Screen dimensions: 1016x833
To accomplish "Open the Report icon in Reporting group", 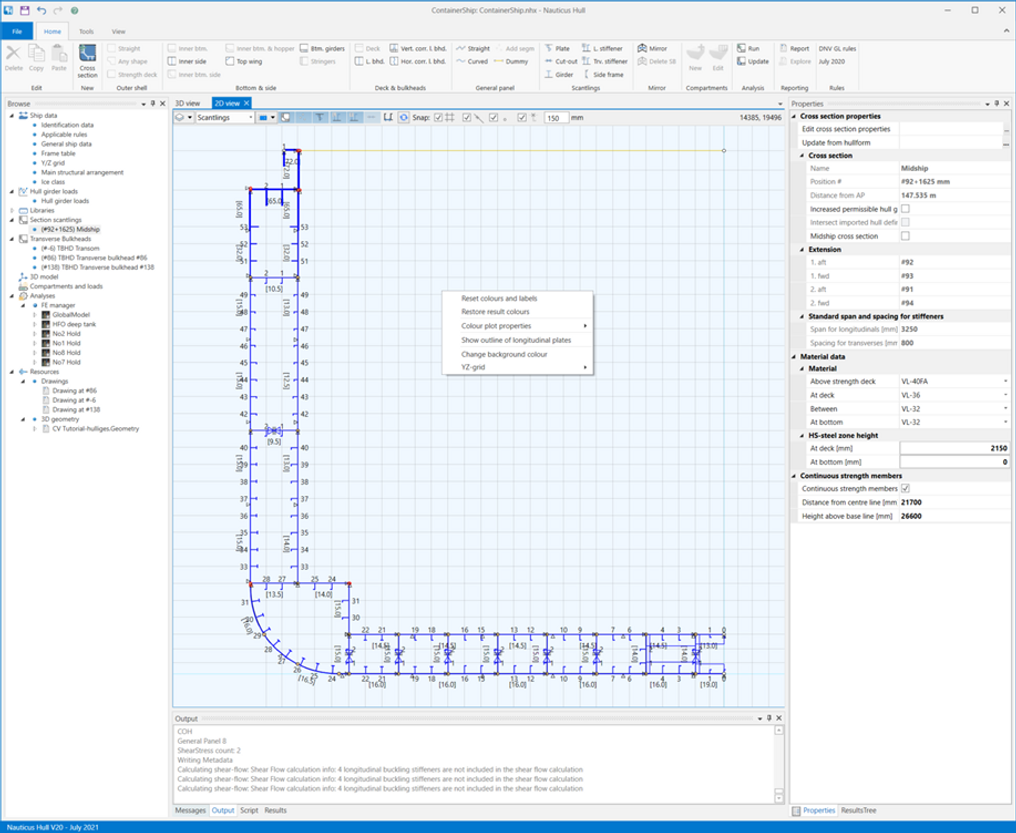I will click(x=783, y=47).
